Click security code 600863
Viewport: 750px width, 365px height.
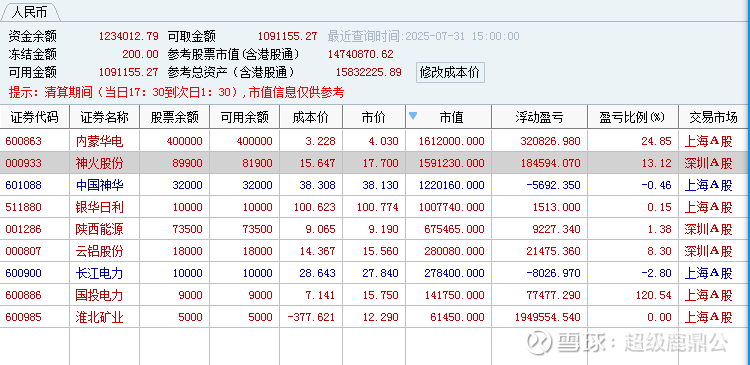tap(23, 141)
